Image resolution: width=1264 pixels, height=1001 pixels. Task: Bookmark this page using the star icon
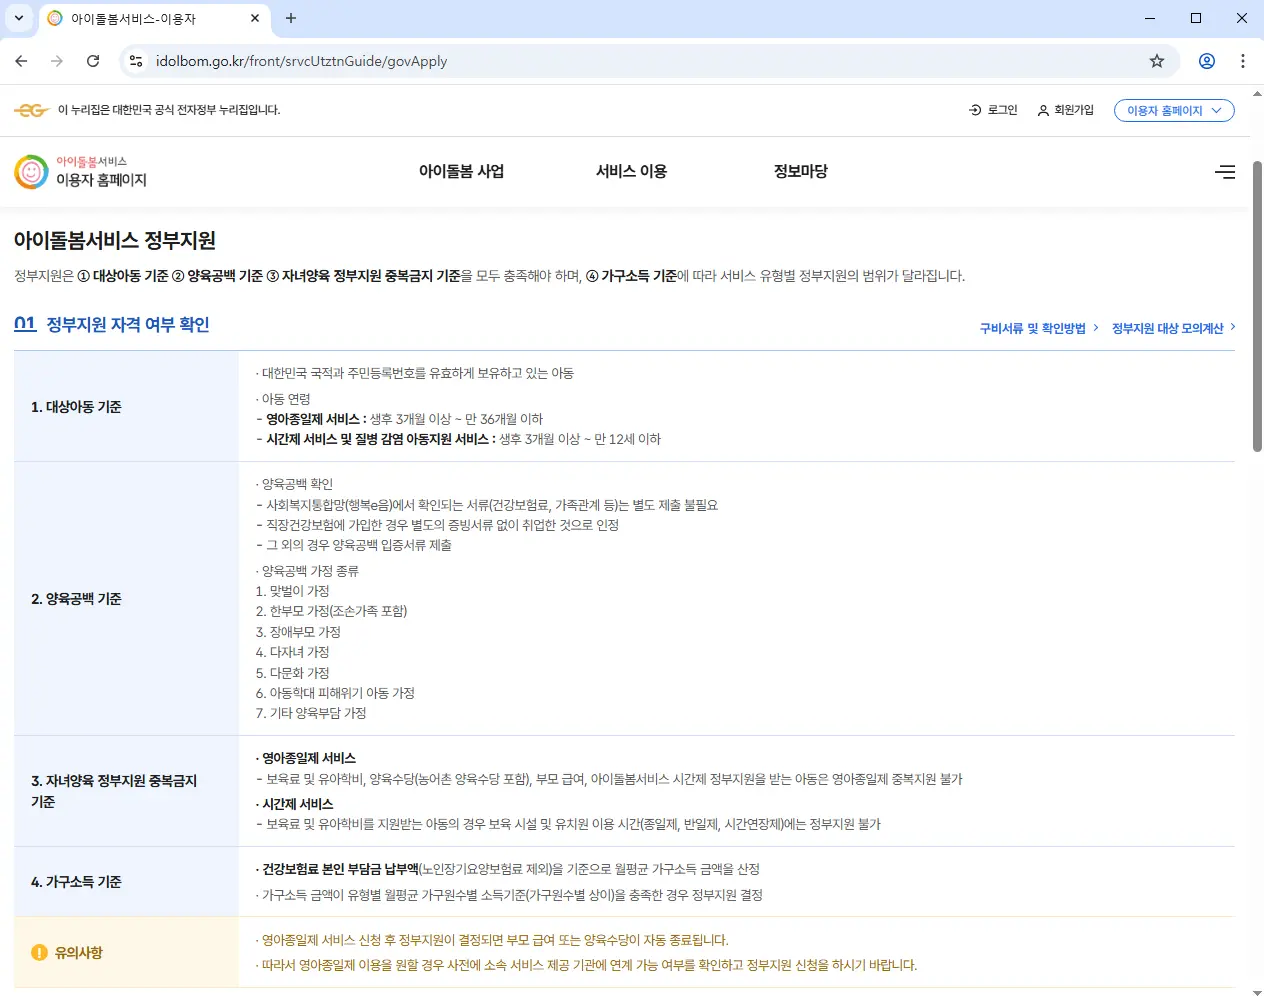pyautogui.click(x=1157, y=61)
